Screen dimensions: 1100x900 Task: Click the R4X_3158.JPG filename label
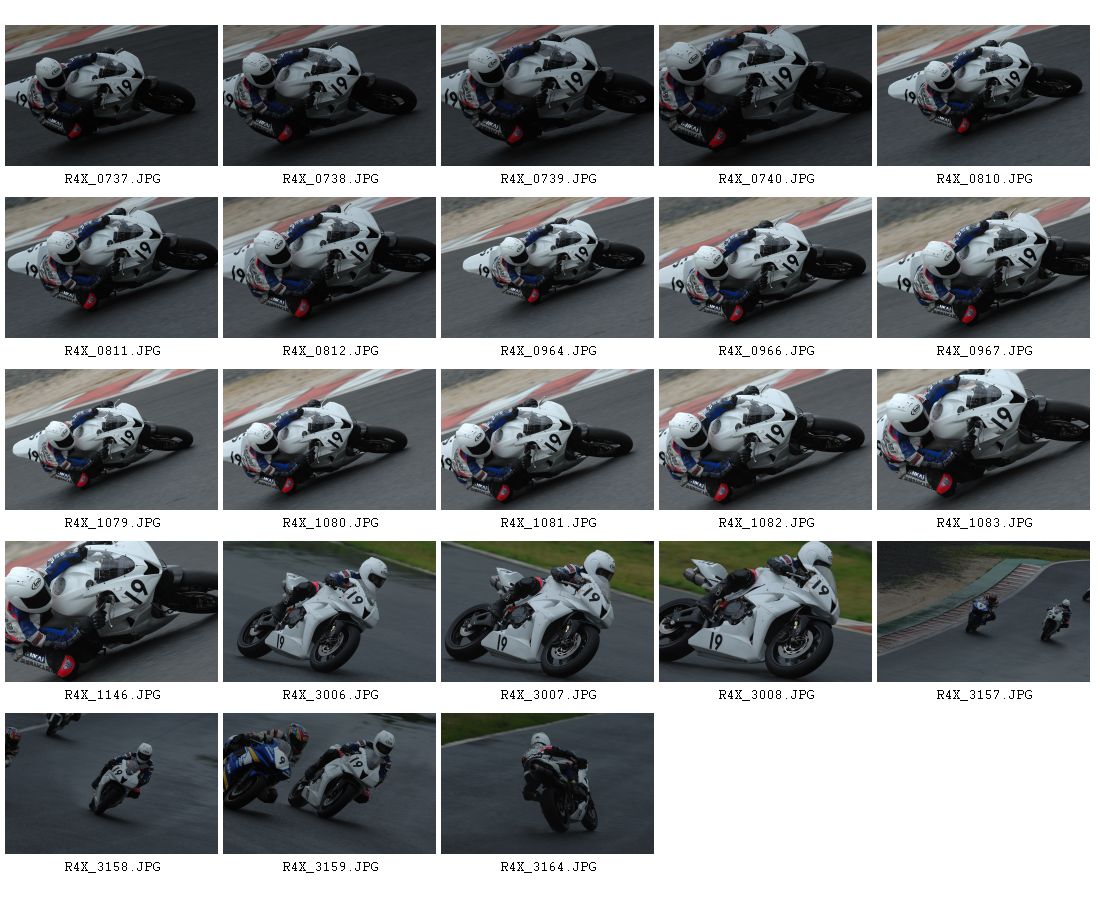pos(112,867)
